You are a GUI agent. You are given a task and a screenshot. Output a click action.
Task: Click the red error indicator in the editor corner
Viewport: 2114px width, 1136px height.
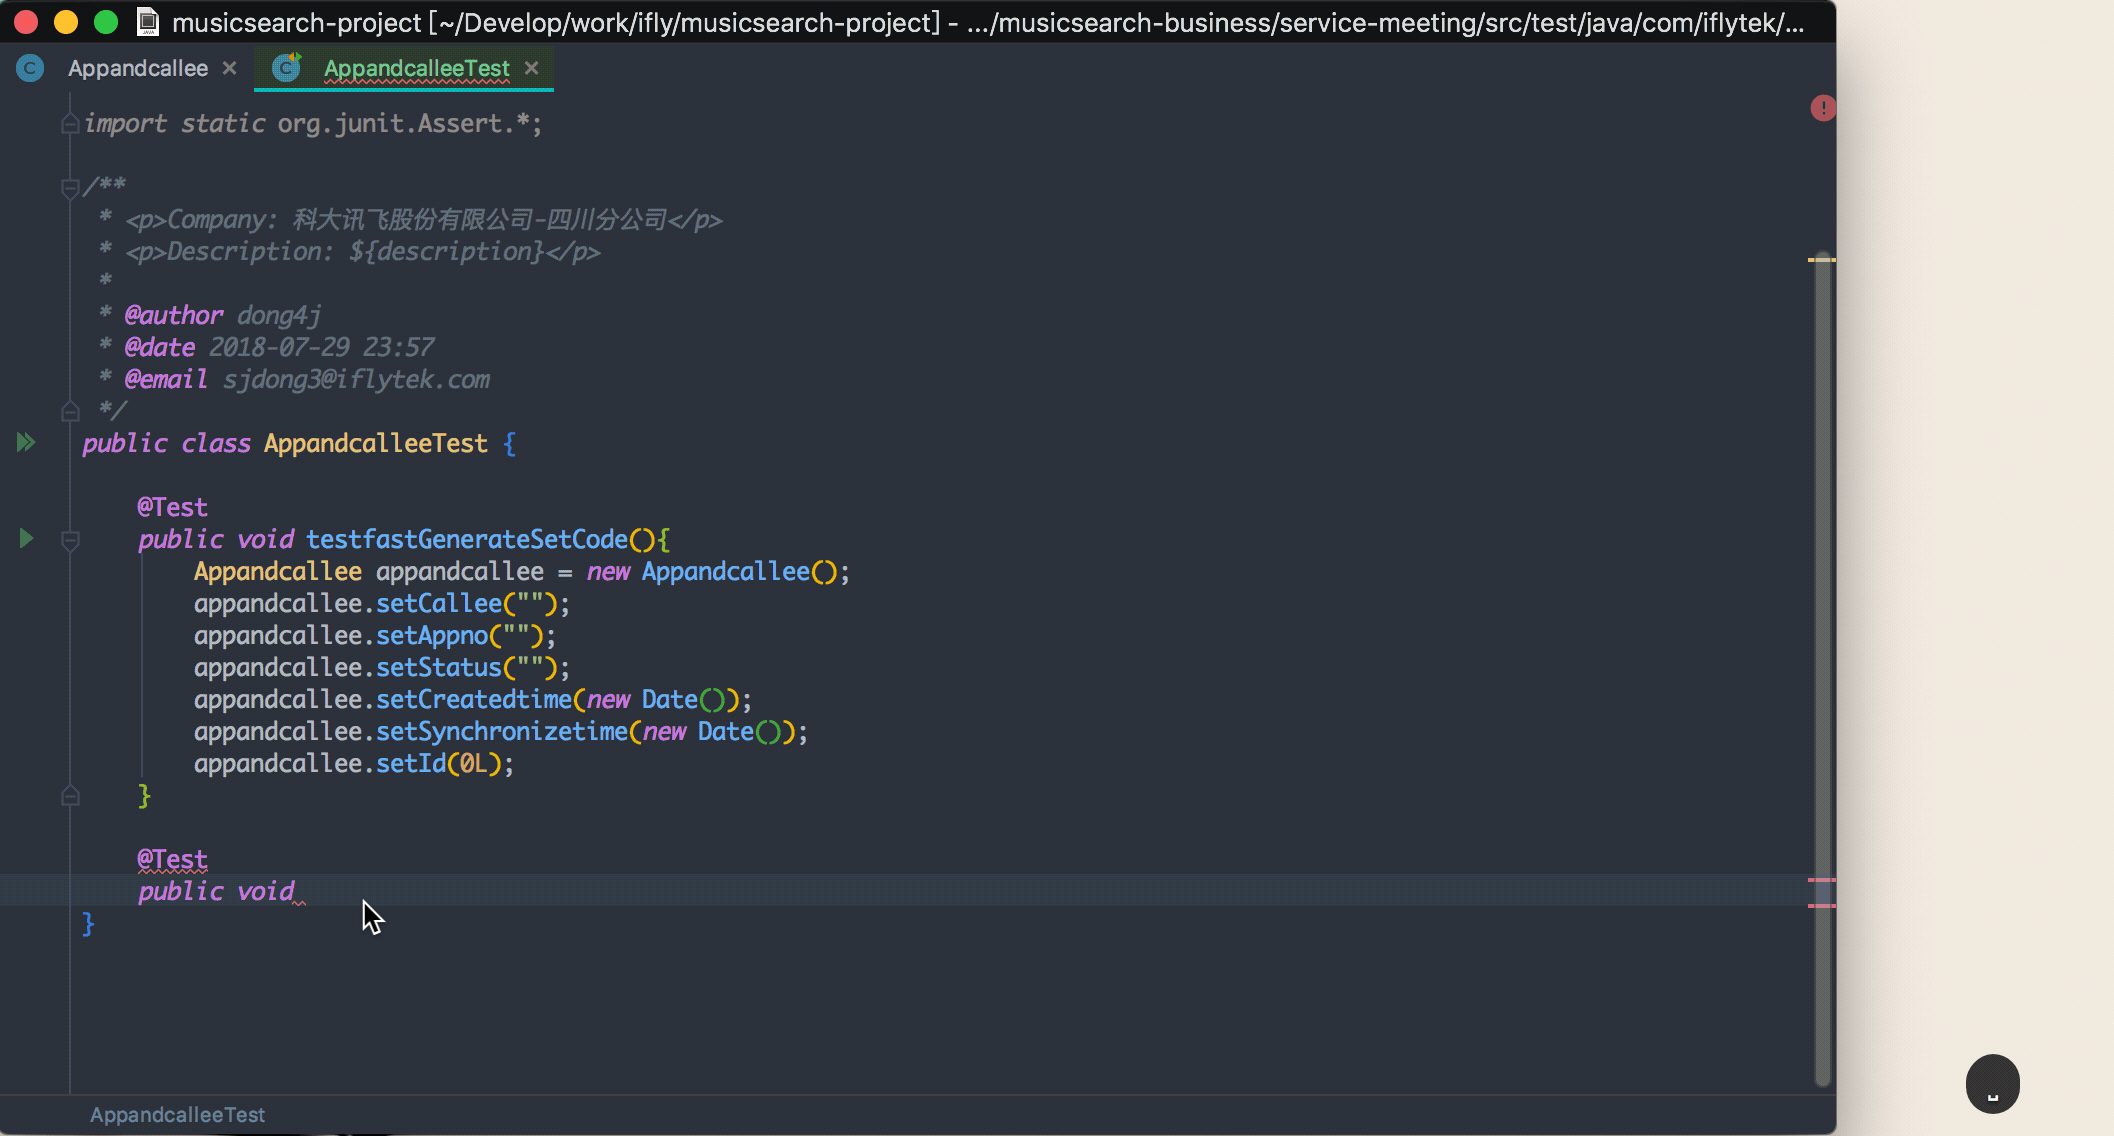1822,108
